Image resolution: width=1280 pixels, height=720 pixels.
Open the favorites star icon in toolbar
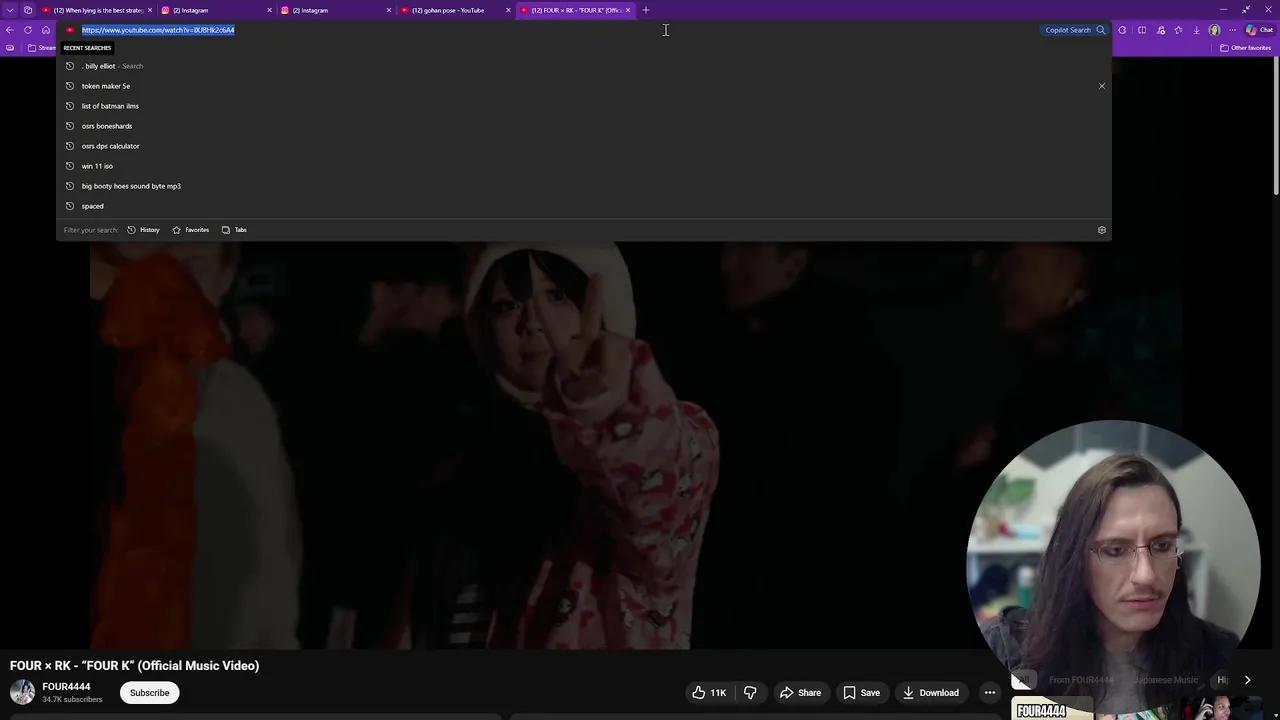coord(1178,30)
